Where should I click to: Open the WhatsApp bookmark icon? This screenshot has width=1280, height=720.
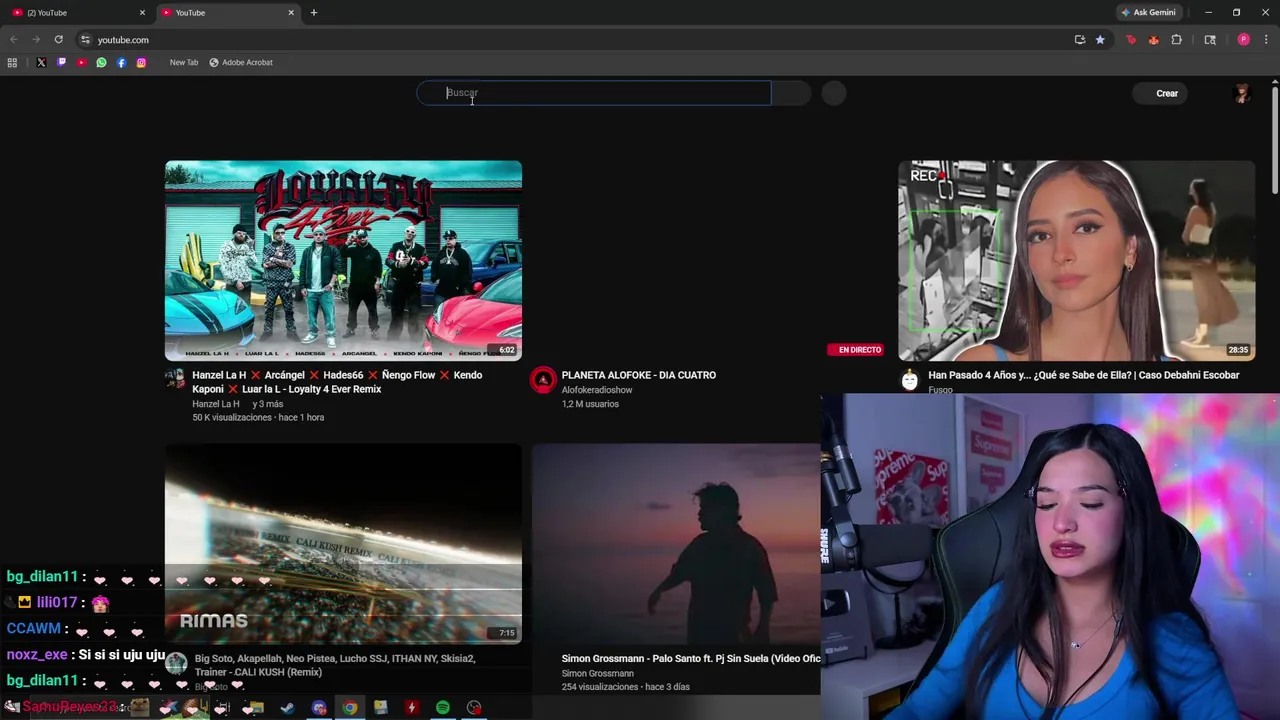[101, 62]
